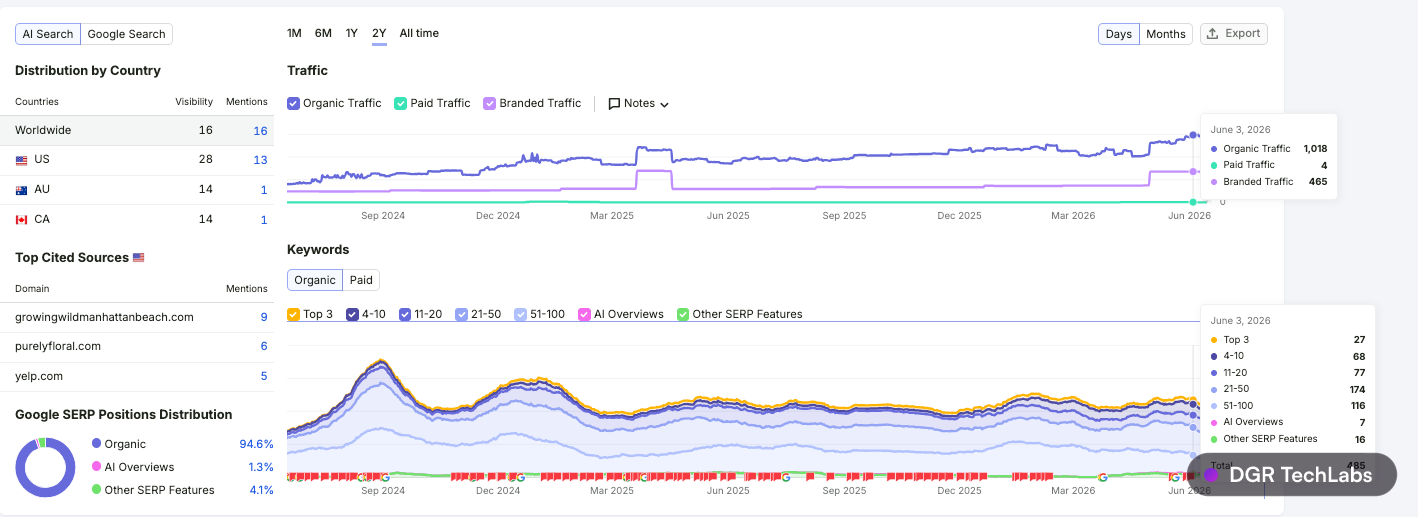
Task: Click the Distribution by Country heading
Action: (88, 71)
